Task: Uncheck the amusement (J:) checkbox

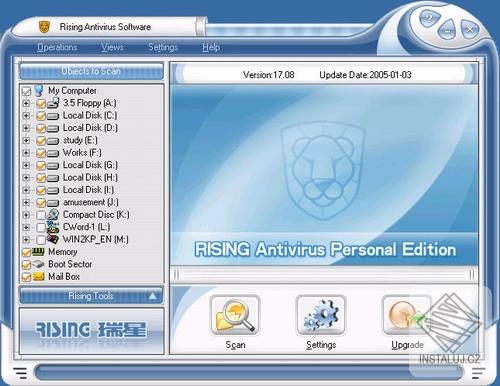Action: tap(41, 203)
